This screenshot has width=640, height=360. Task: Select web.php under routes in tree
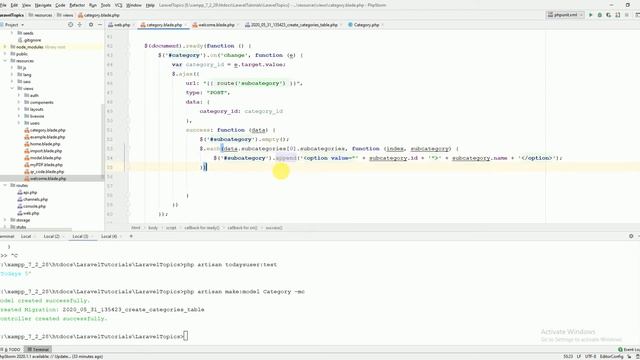(28, 213)
